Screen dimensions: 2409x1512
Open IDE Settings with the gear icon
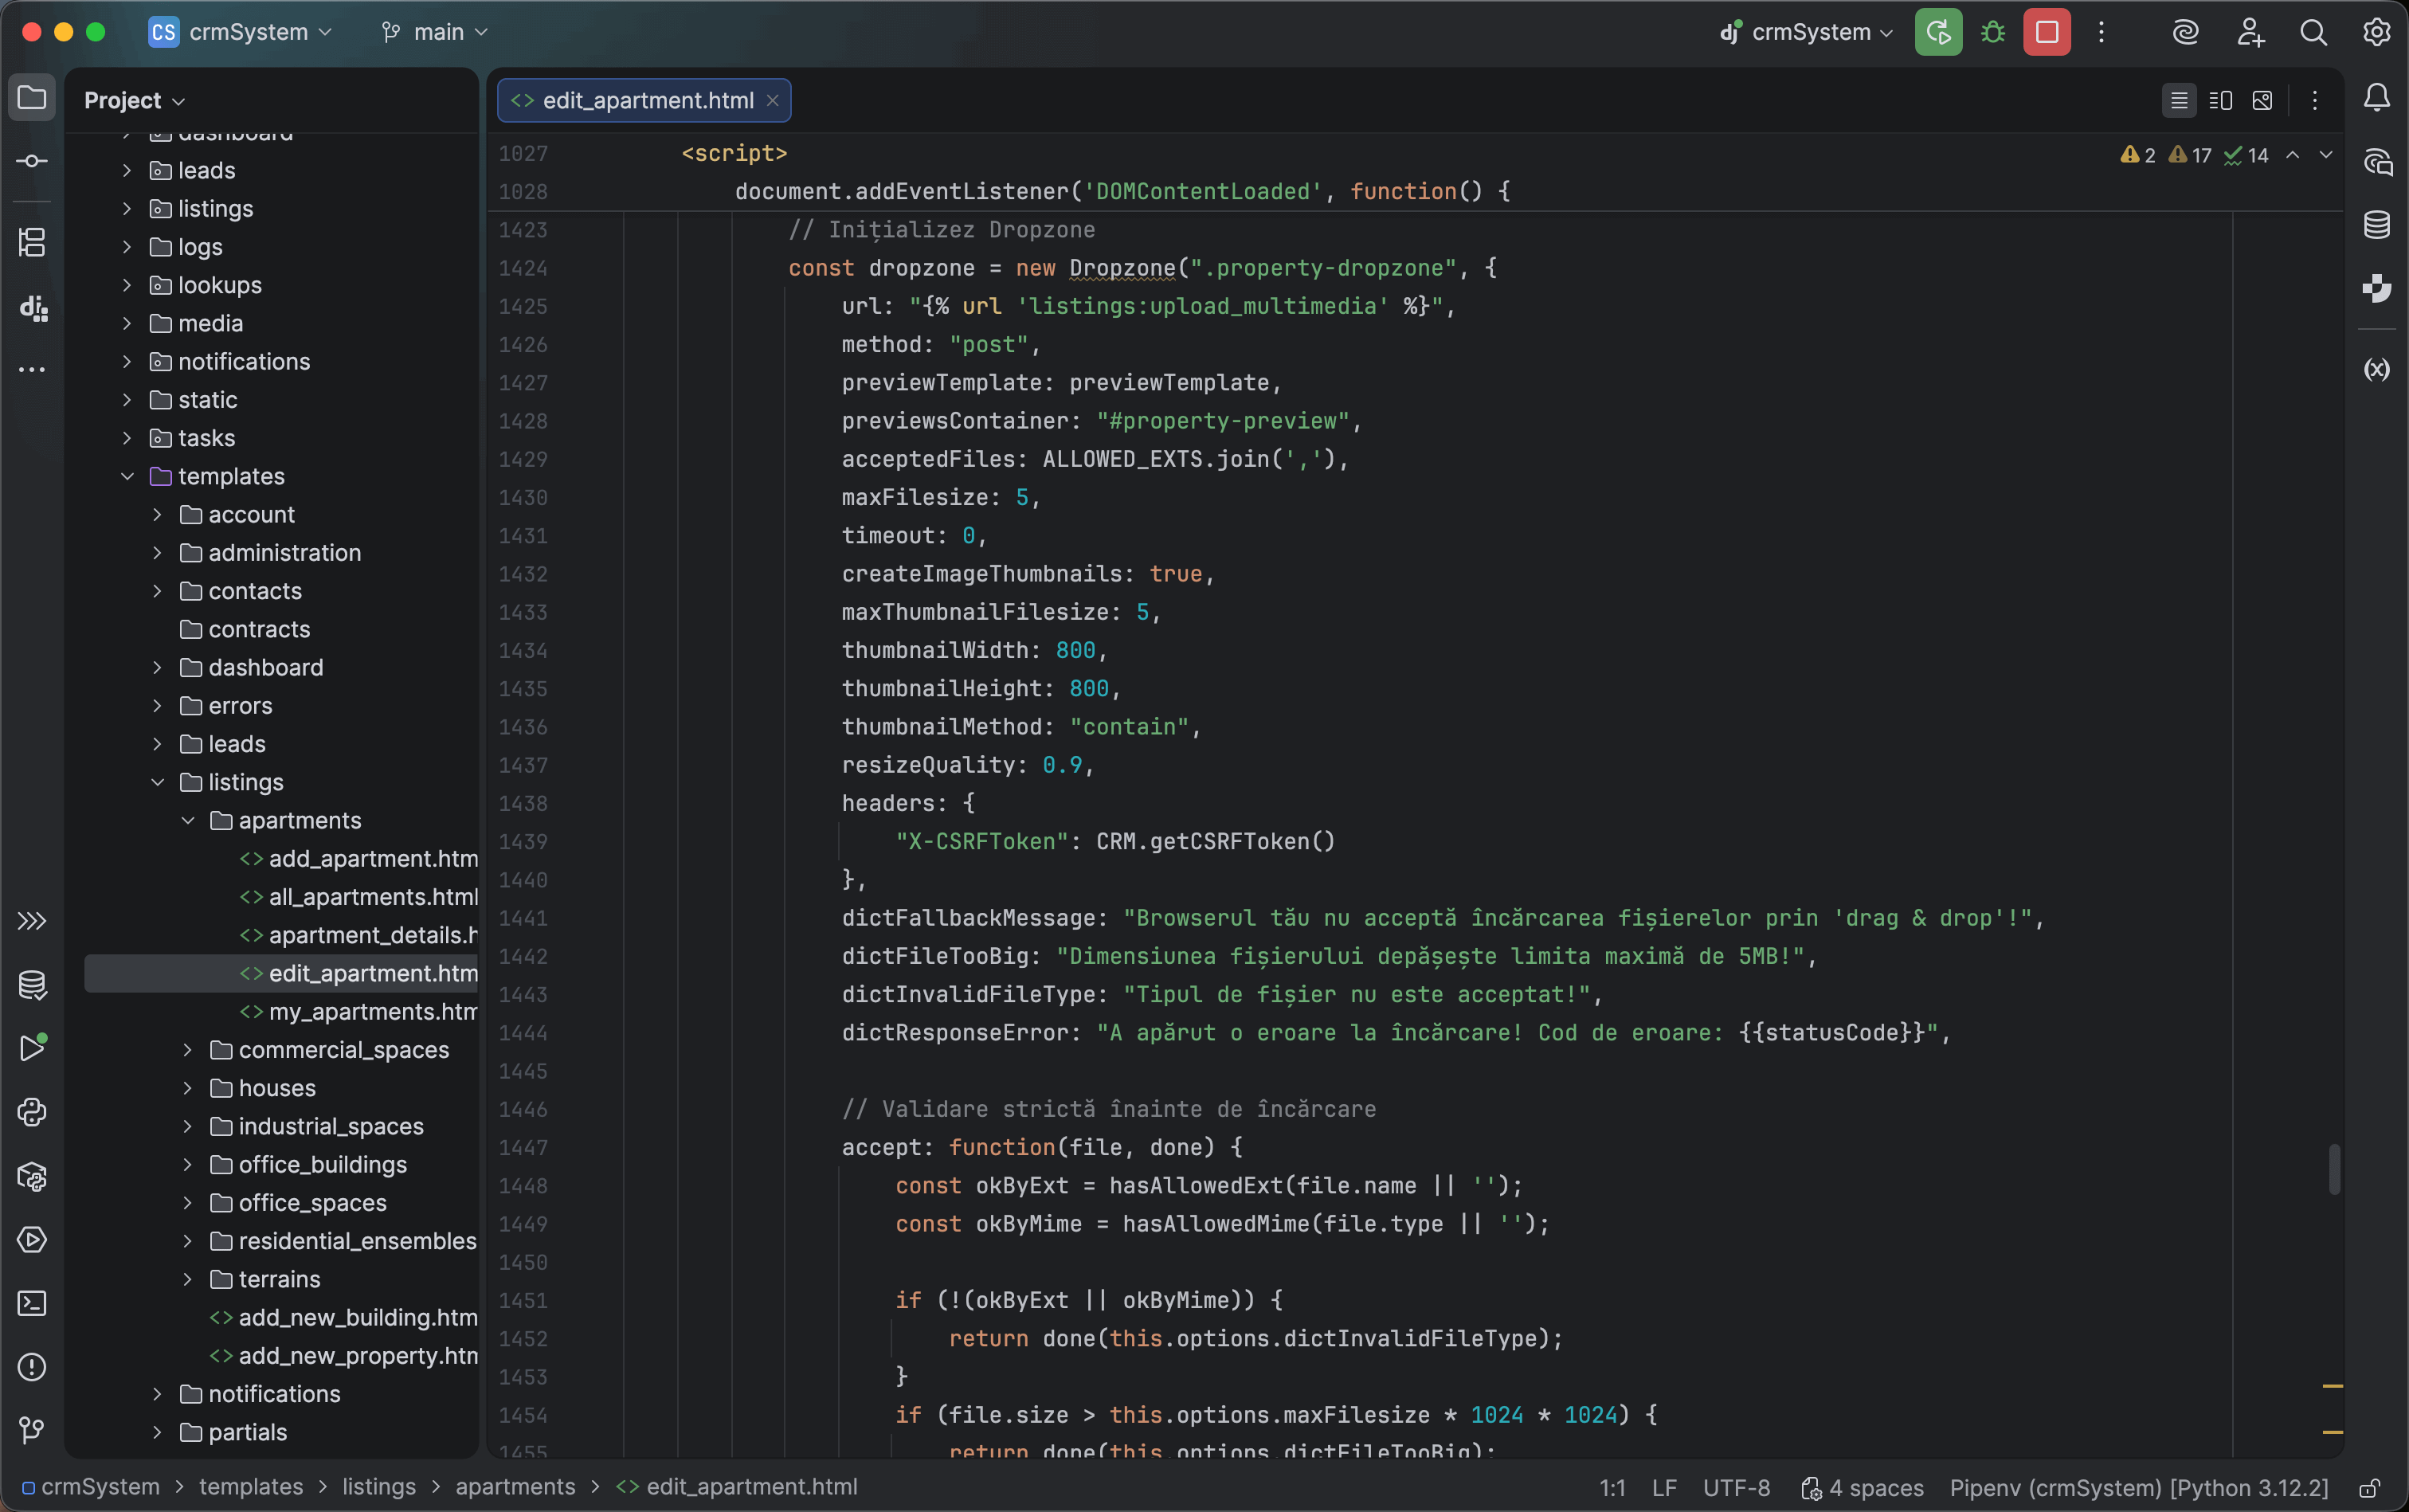tap(2376, 31)
